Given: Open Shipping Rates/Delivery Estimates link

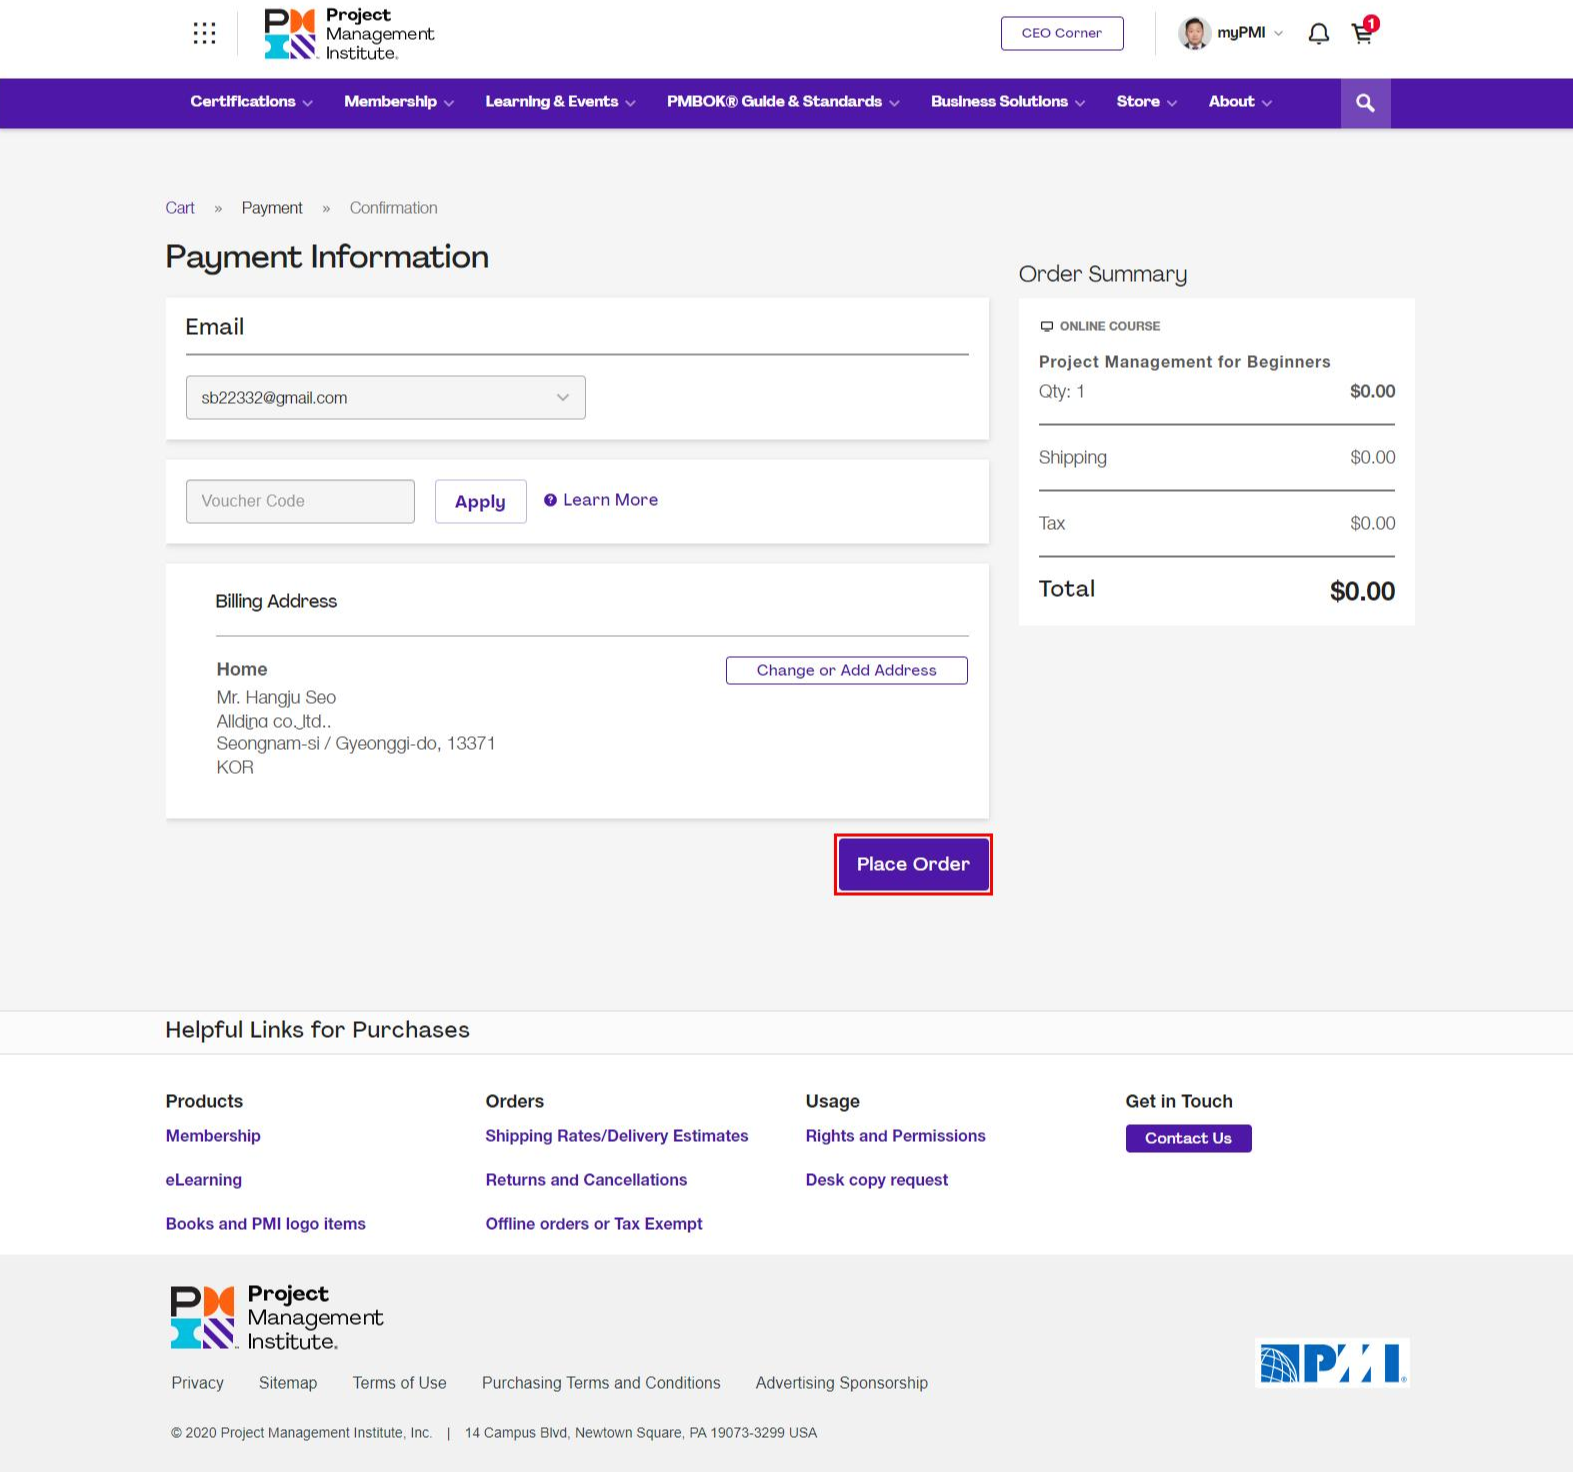Looking at the screenshot, I should 617,1136.
